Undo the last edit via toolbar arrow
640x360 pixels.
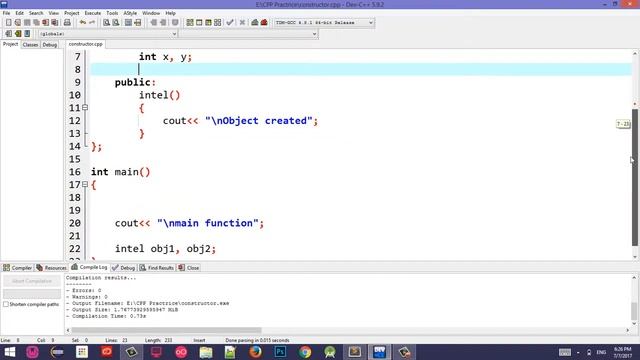pyautogui.click(x=83, y=22)
